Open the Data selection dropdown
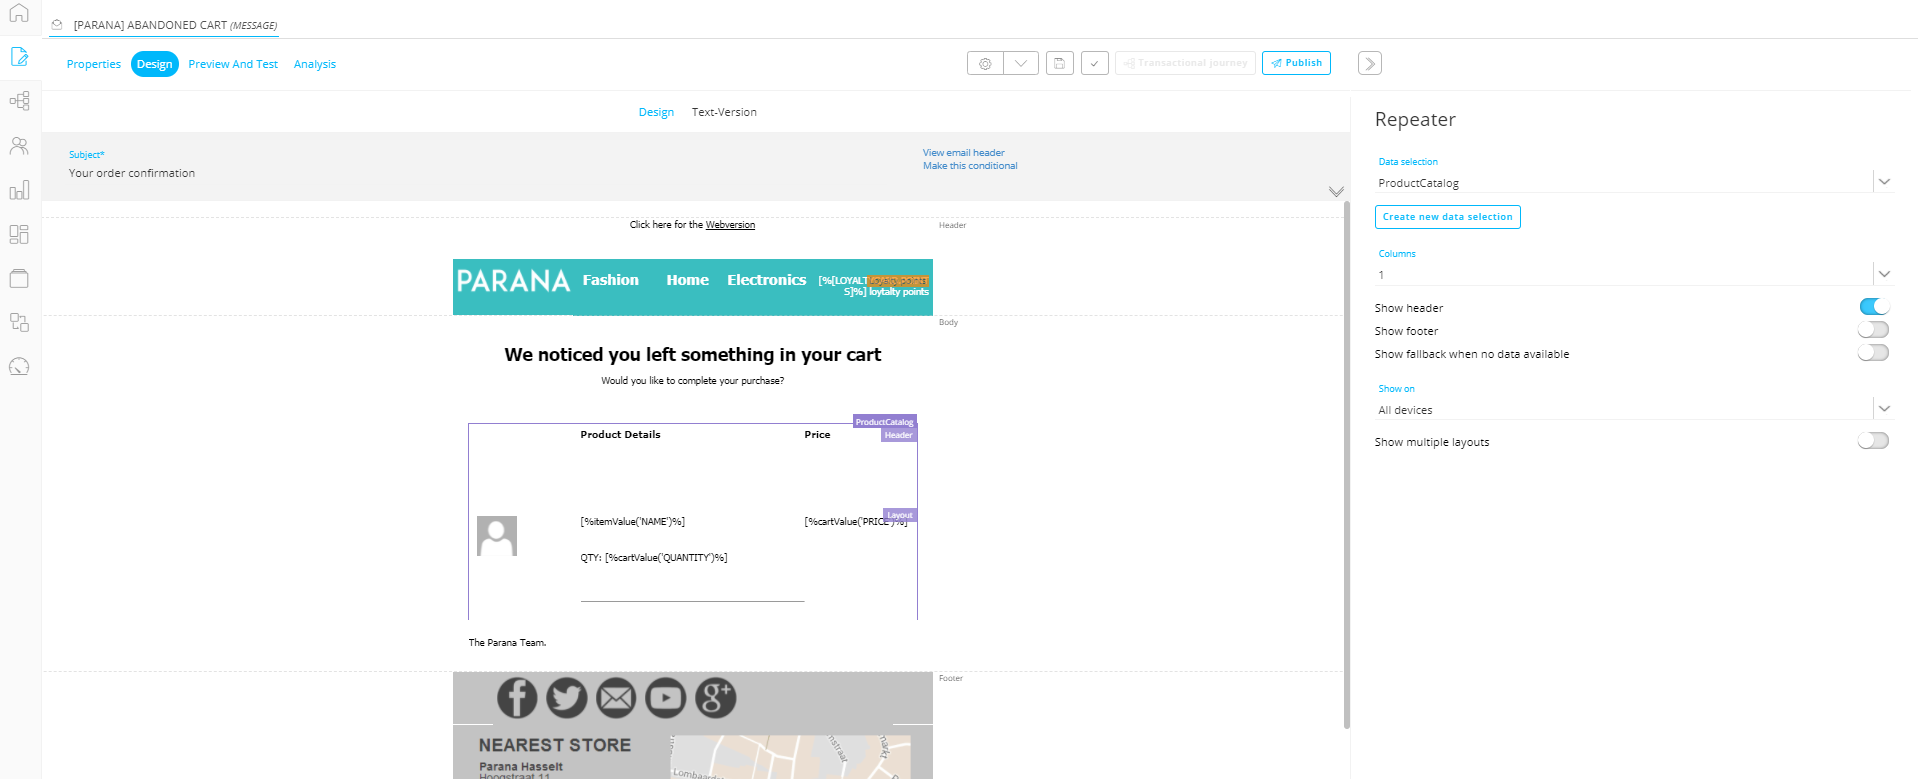This screenshot has height=779, width=1918. (1883, 182)
